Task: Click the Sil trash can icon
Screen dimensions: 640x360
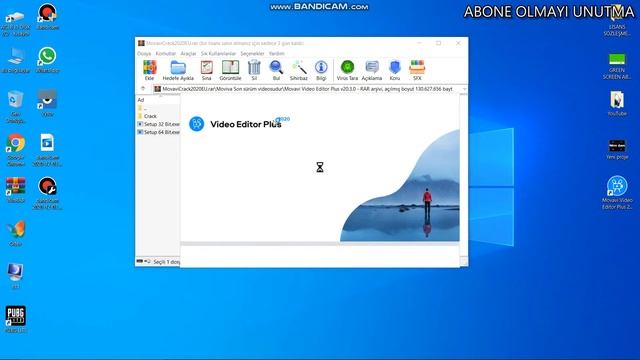Action: point(254,70)
